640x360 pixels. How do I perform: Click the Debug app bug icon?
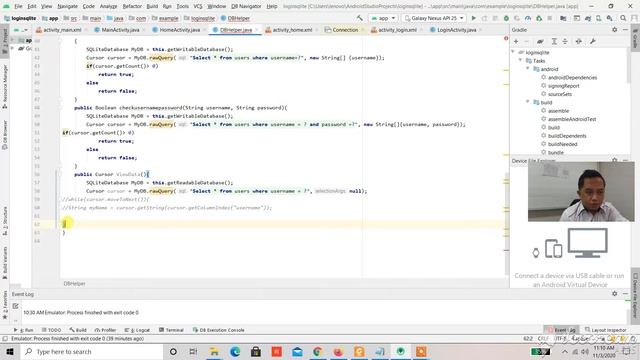click(506, 18)
